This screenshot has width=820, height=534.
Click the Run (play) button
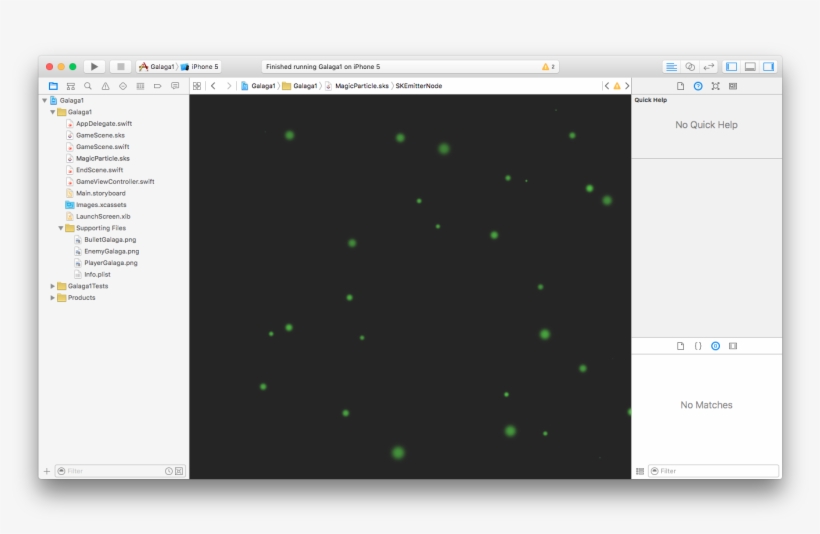(96, 66)
